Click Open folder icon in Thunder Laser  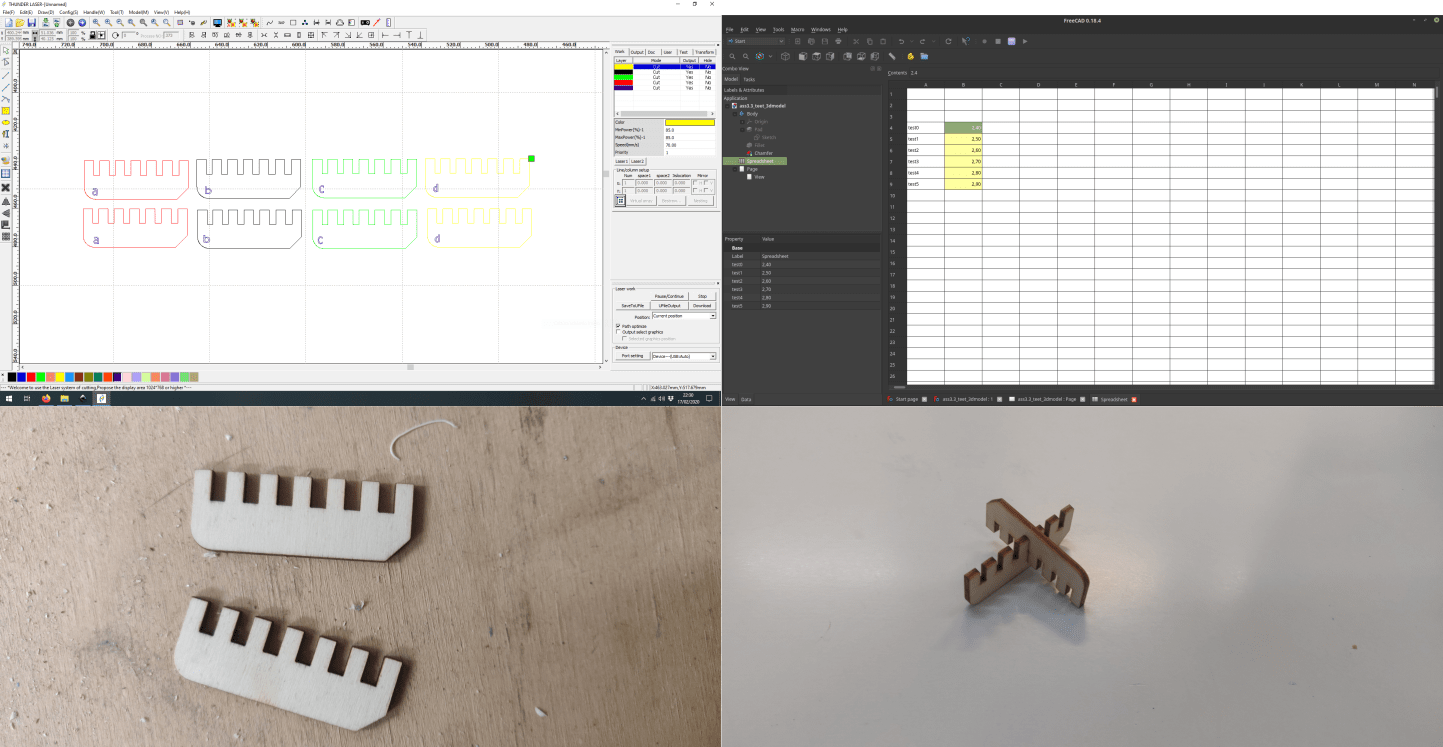[20, 22]
